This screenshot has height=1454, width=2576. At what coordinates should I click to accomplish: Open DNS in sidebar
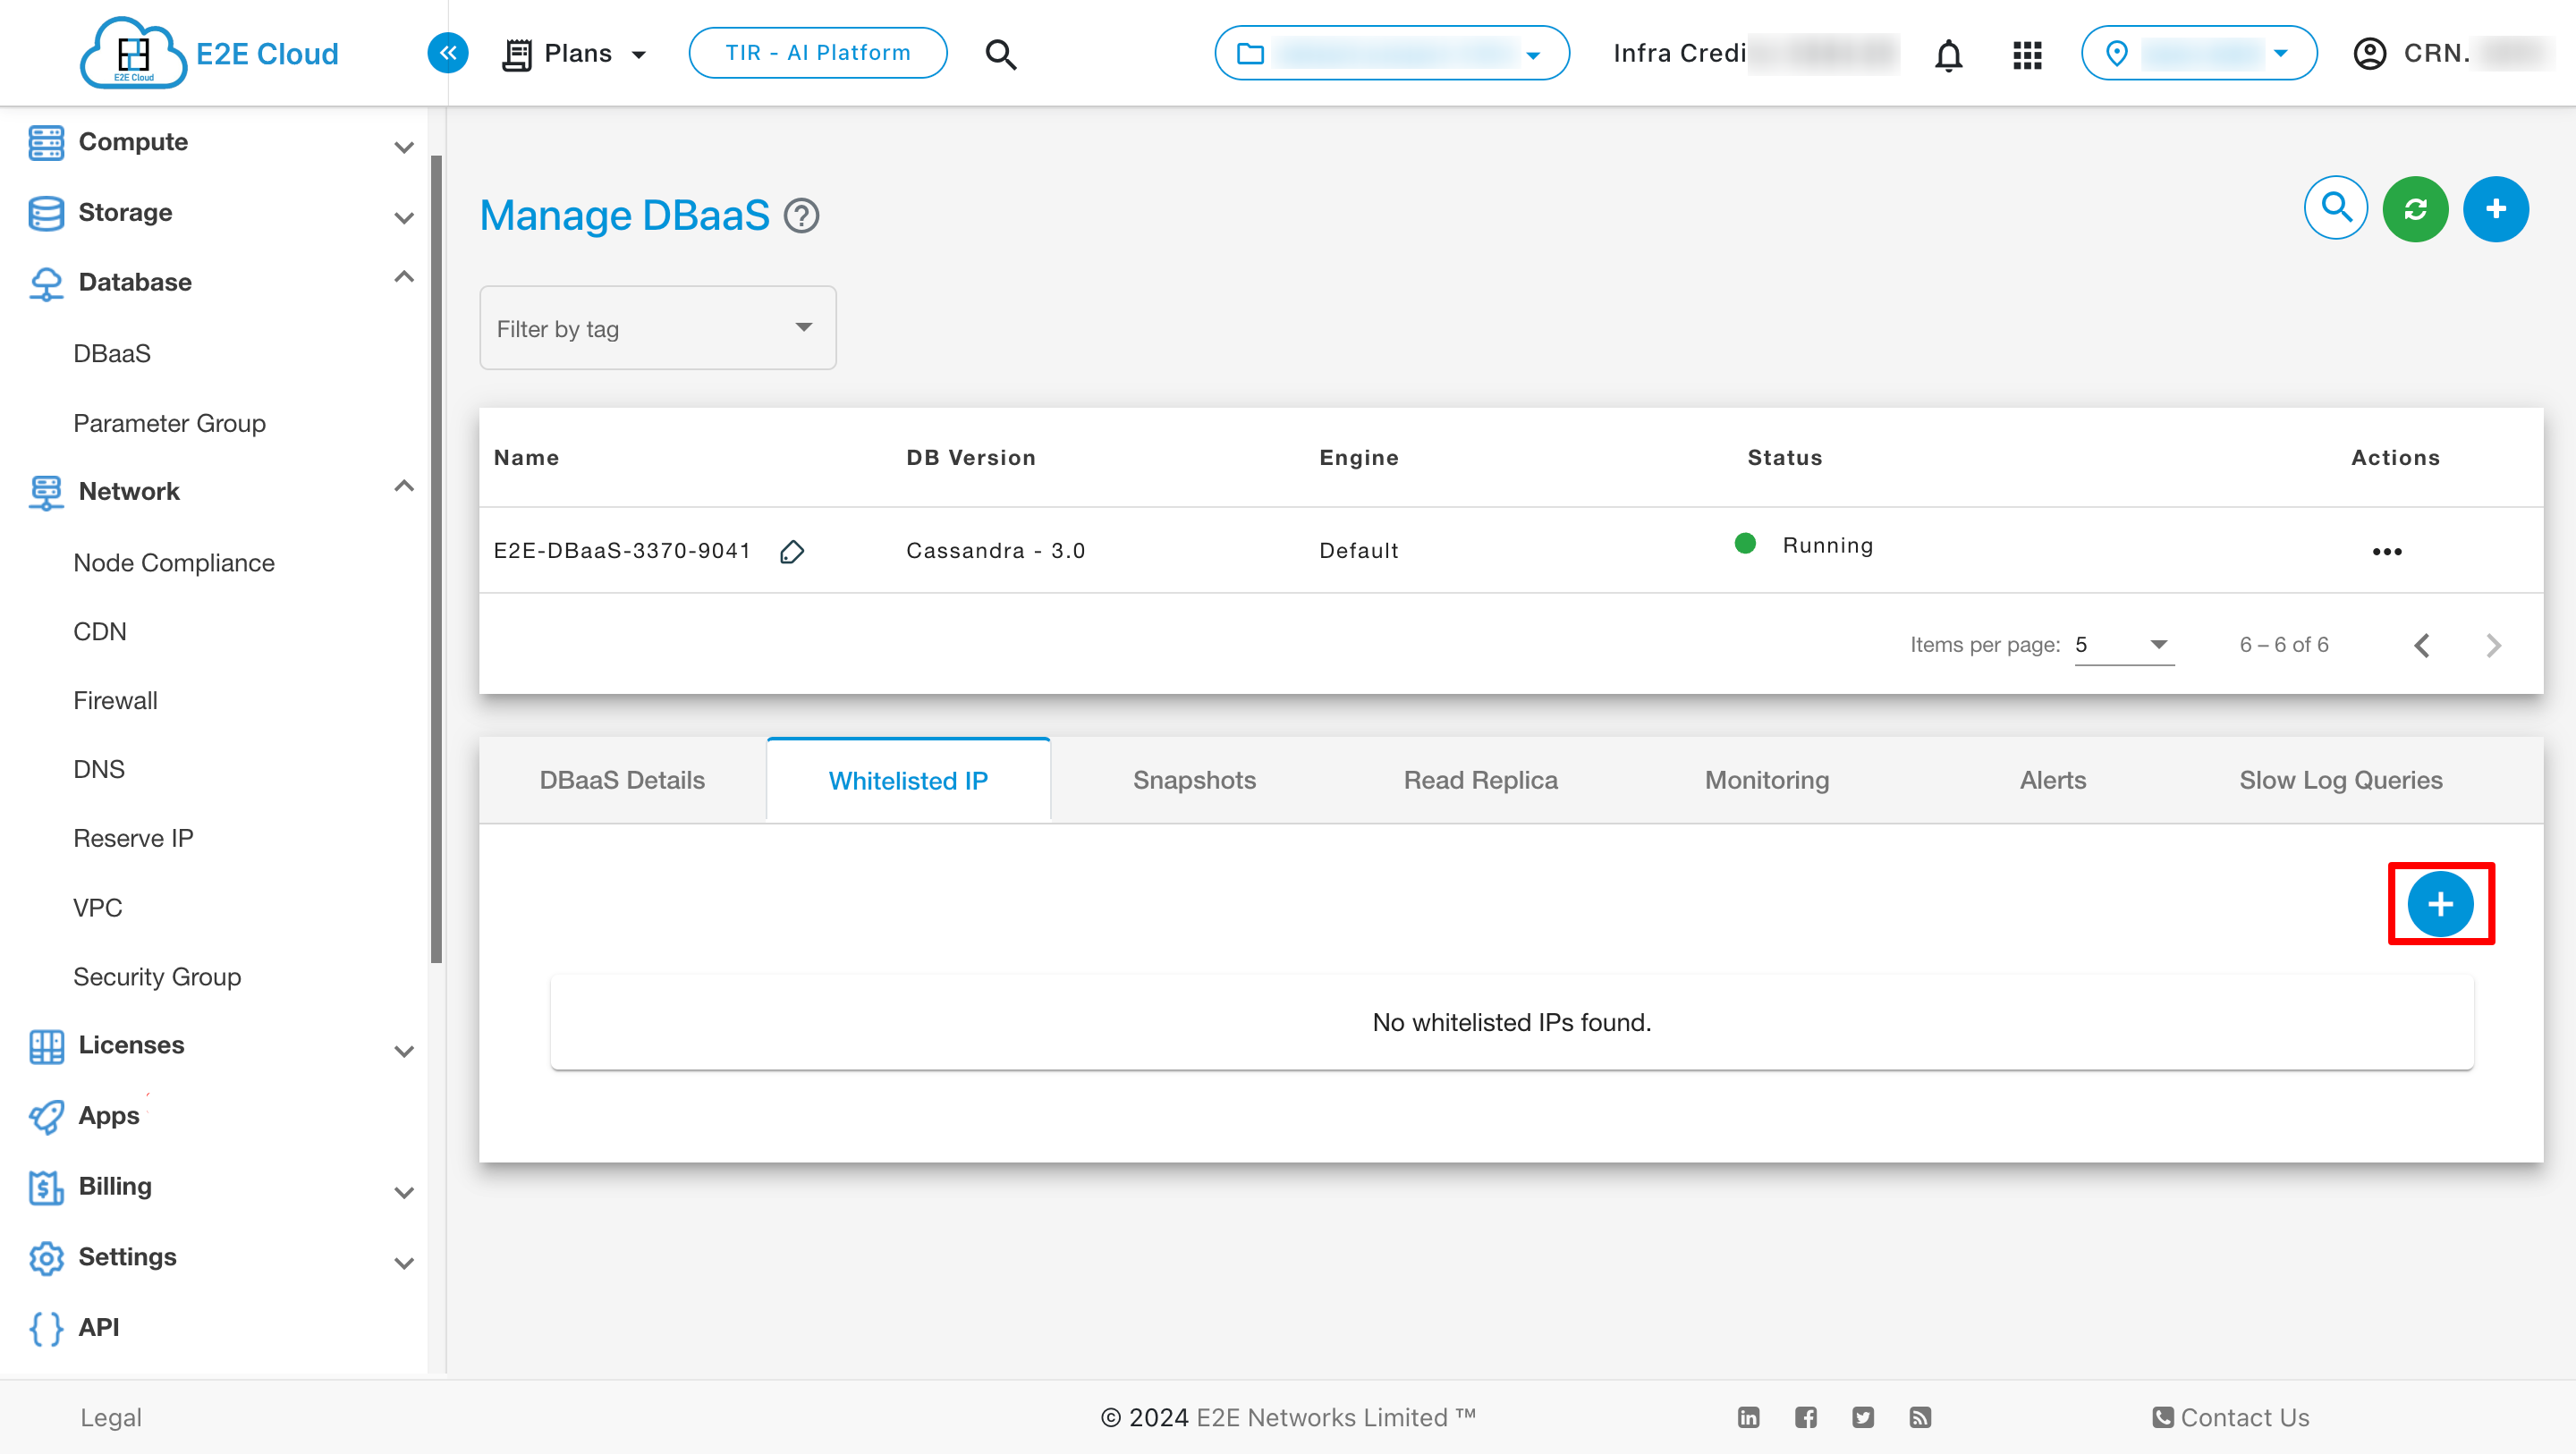99,769
